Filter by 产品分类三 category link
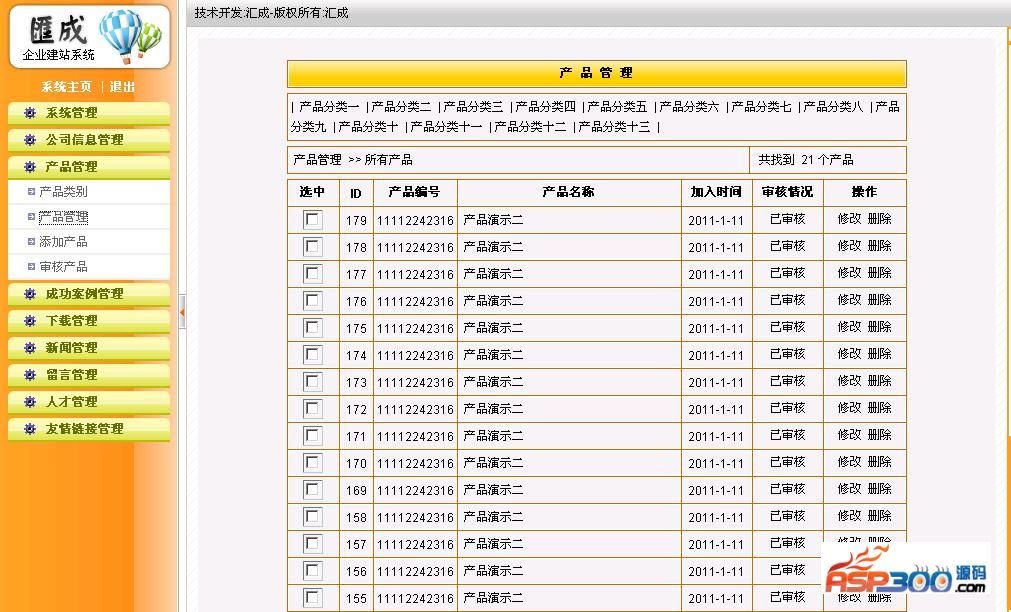 pos(473,107)
